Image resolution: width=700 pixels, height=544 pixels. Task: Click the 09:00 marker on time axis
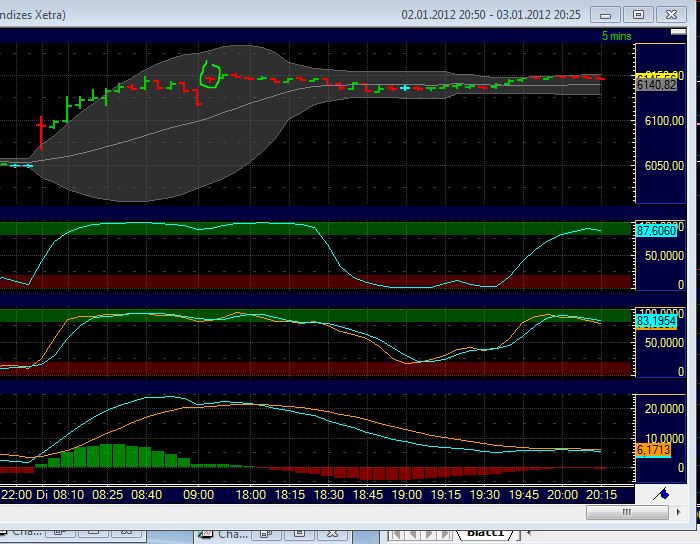198,494
